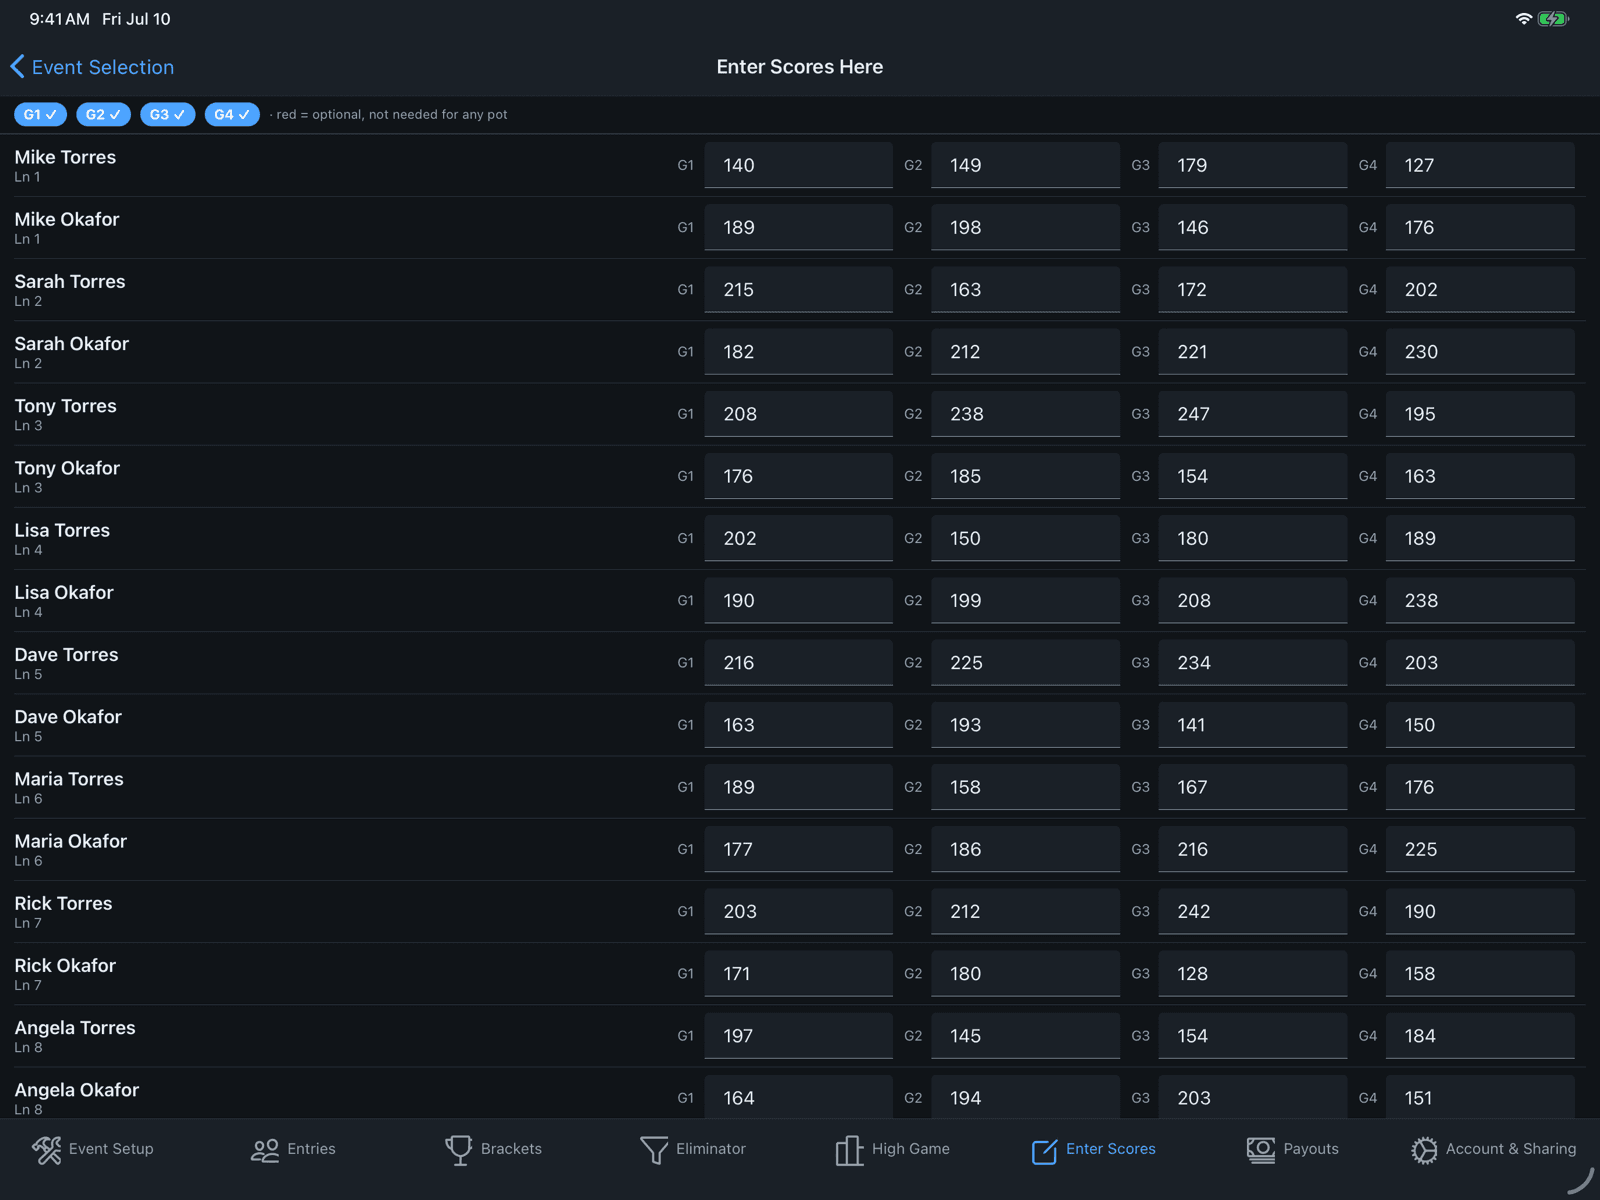
Task: Tap the Event Setup tools icon
Action: [46, 1150]
